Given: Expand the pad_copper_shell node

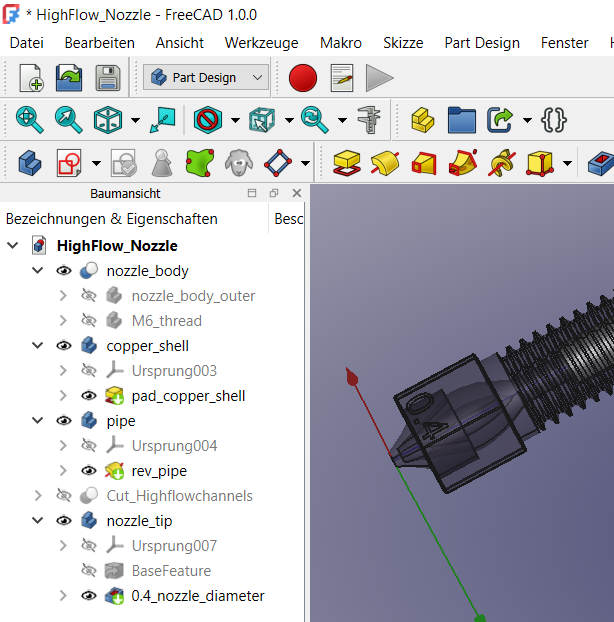Looking at the screenshot, I should (x=63, y=395).
